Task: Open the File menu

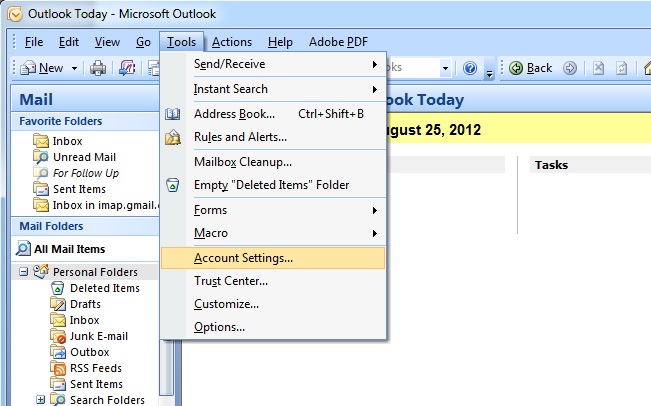Action: 34,42
